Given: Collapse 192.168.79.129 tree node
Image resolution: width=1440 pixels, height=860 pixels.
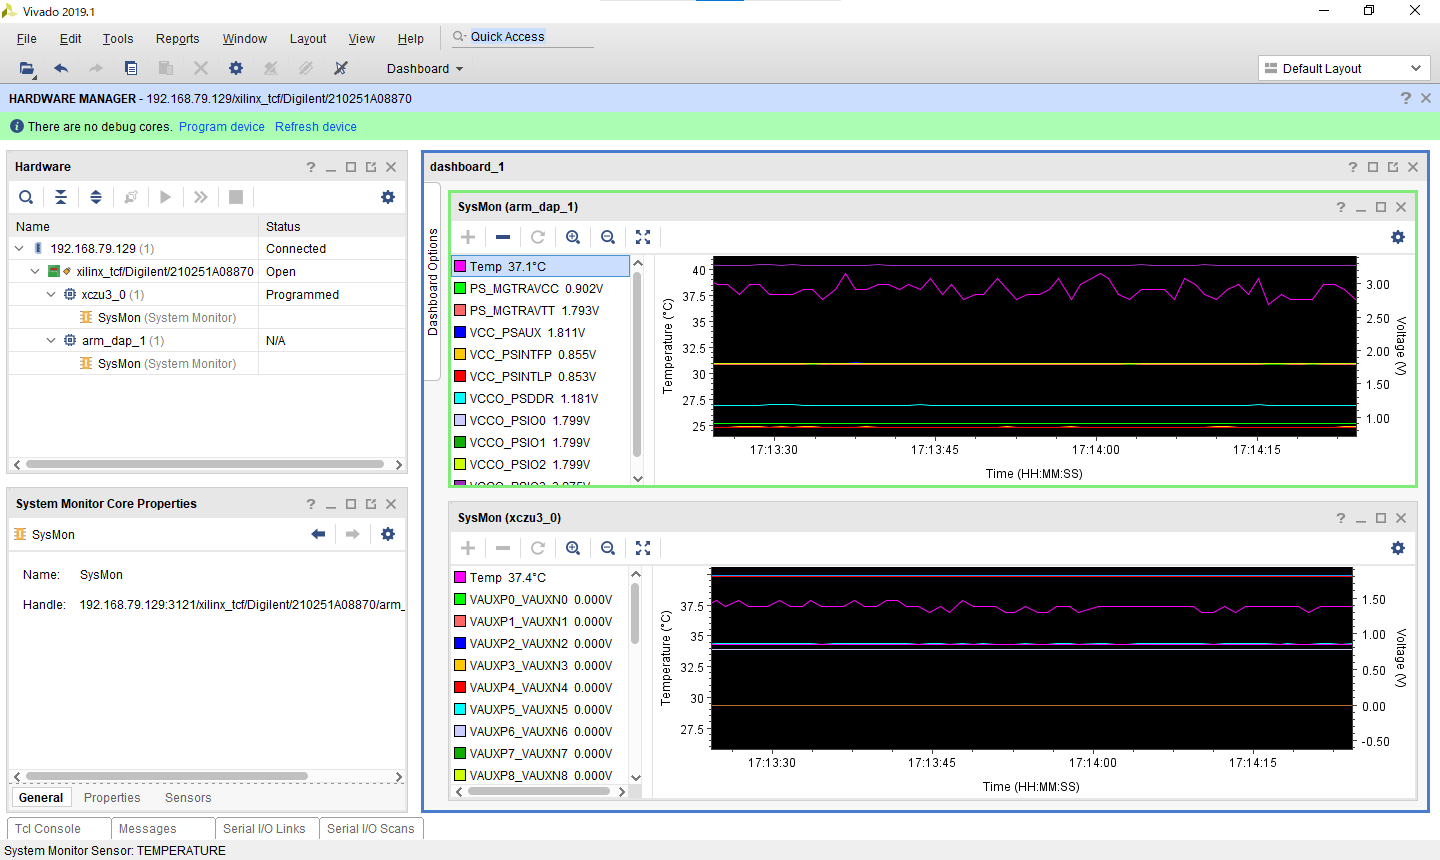Looking at the screenshot, I should pyautogui.click(x=20, y=248).
